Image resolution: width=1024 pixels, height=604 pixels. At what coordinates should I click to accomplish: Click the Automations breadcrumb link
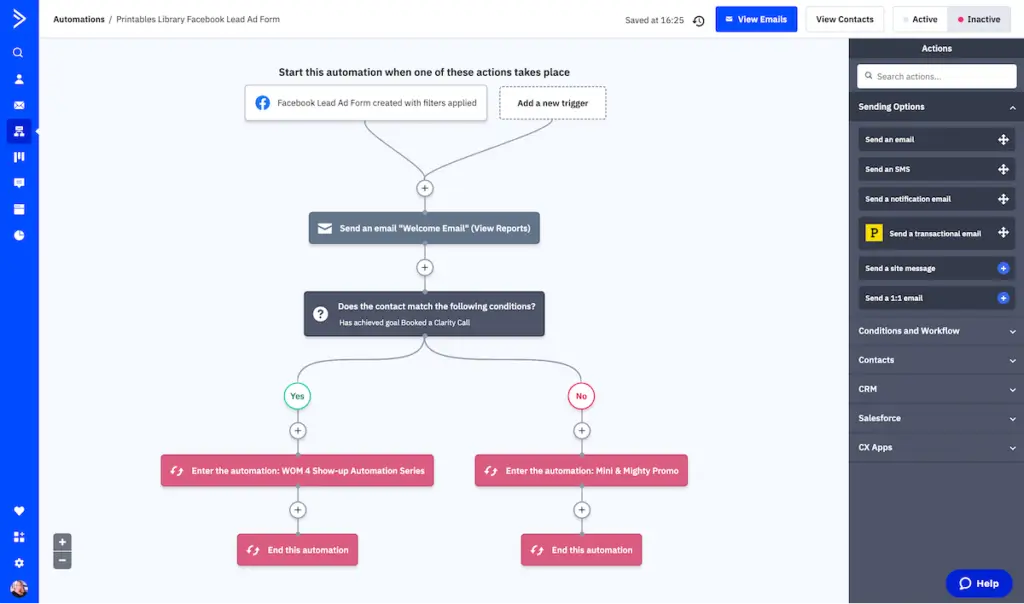coord(79,18)
